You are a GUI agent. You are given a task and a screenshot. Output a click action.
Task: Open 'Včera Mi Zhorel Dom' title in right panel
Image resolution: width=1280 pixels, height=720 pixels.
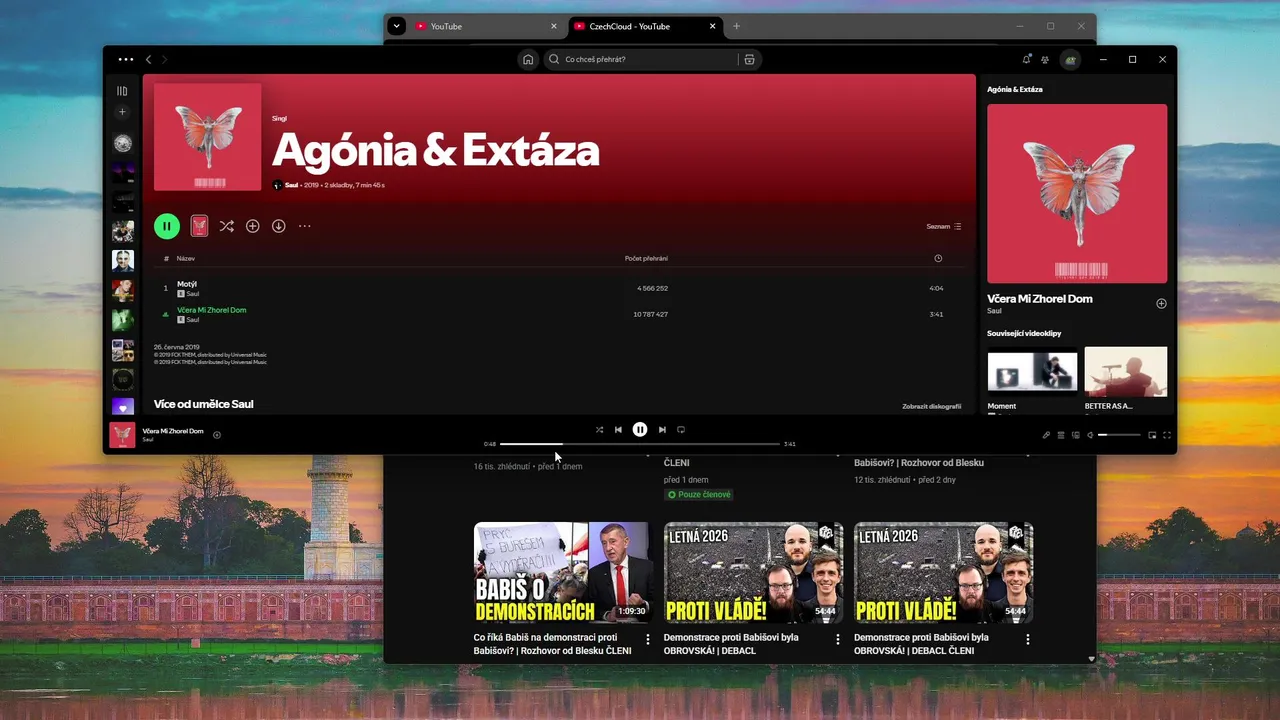(x=1040, y=298)
